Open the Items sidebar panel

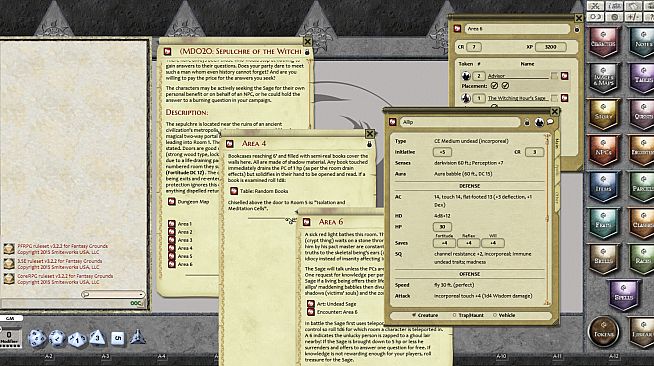603,187
